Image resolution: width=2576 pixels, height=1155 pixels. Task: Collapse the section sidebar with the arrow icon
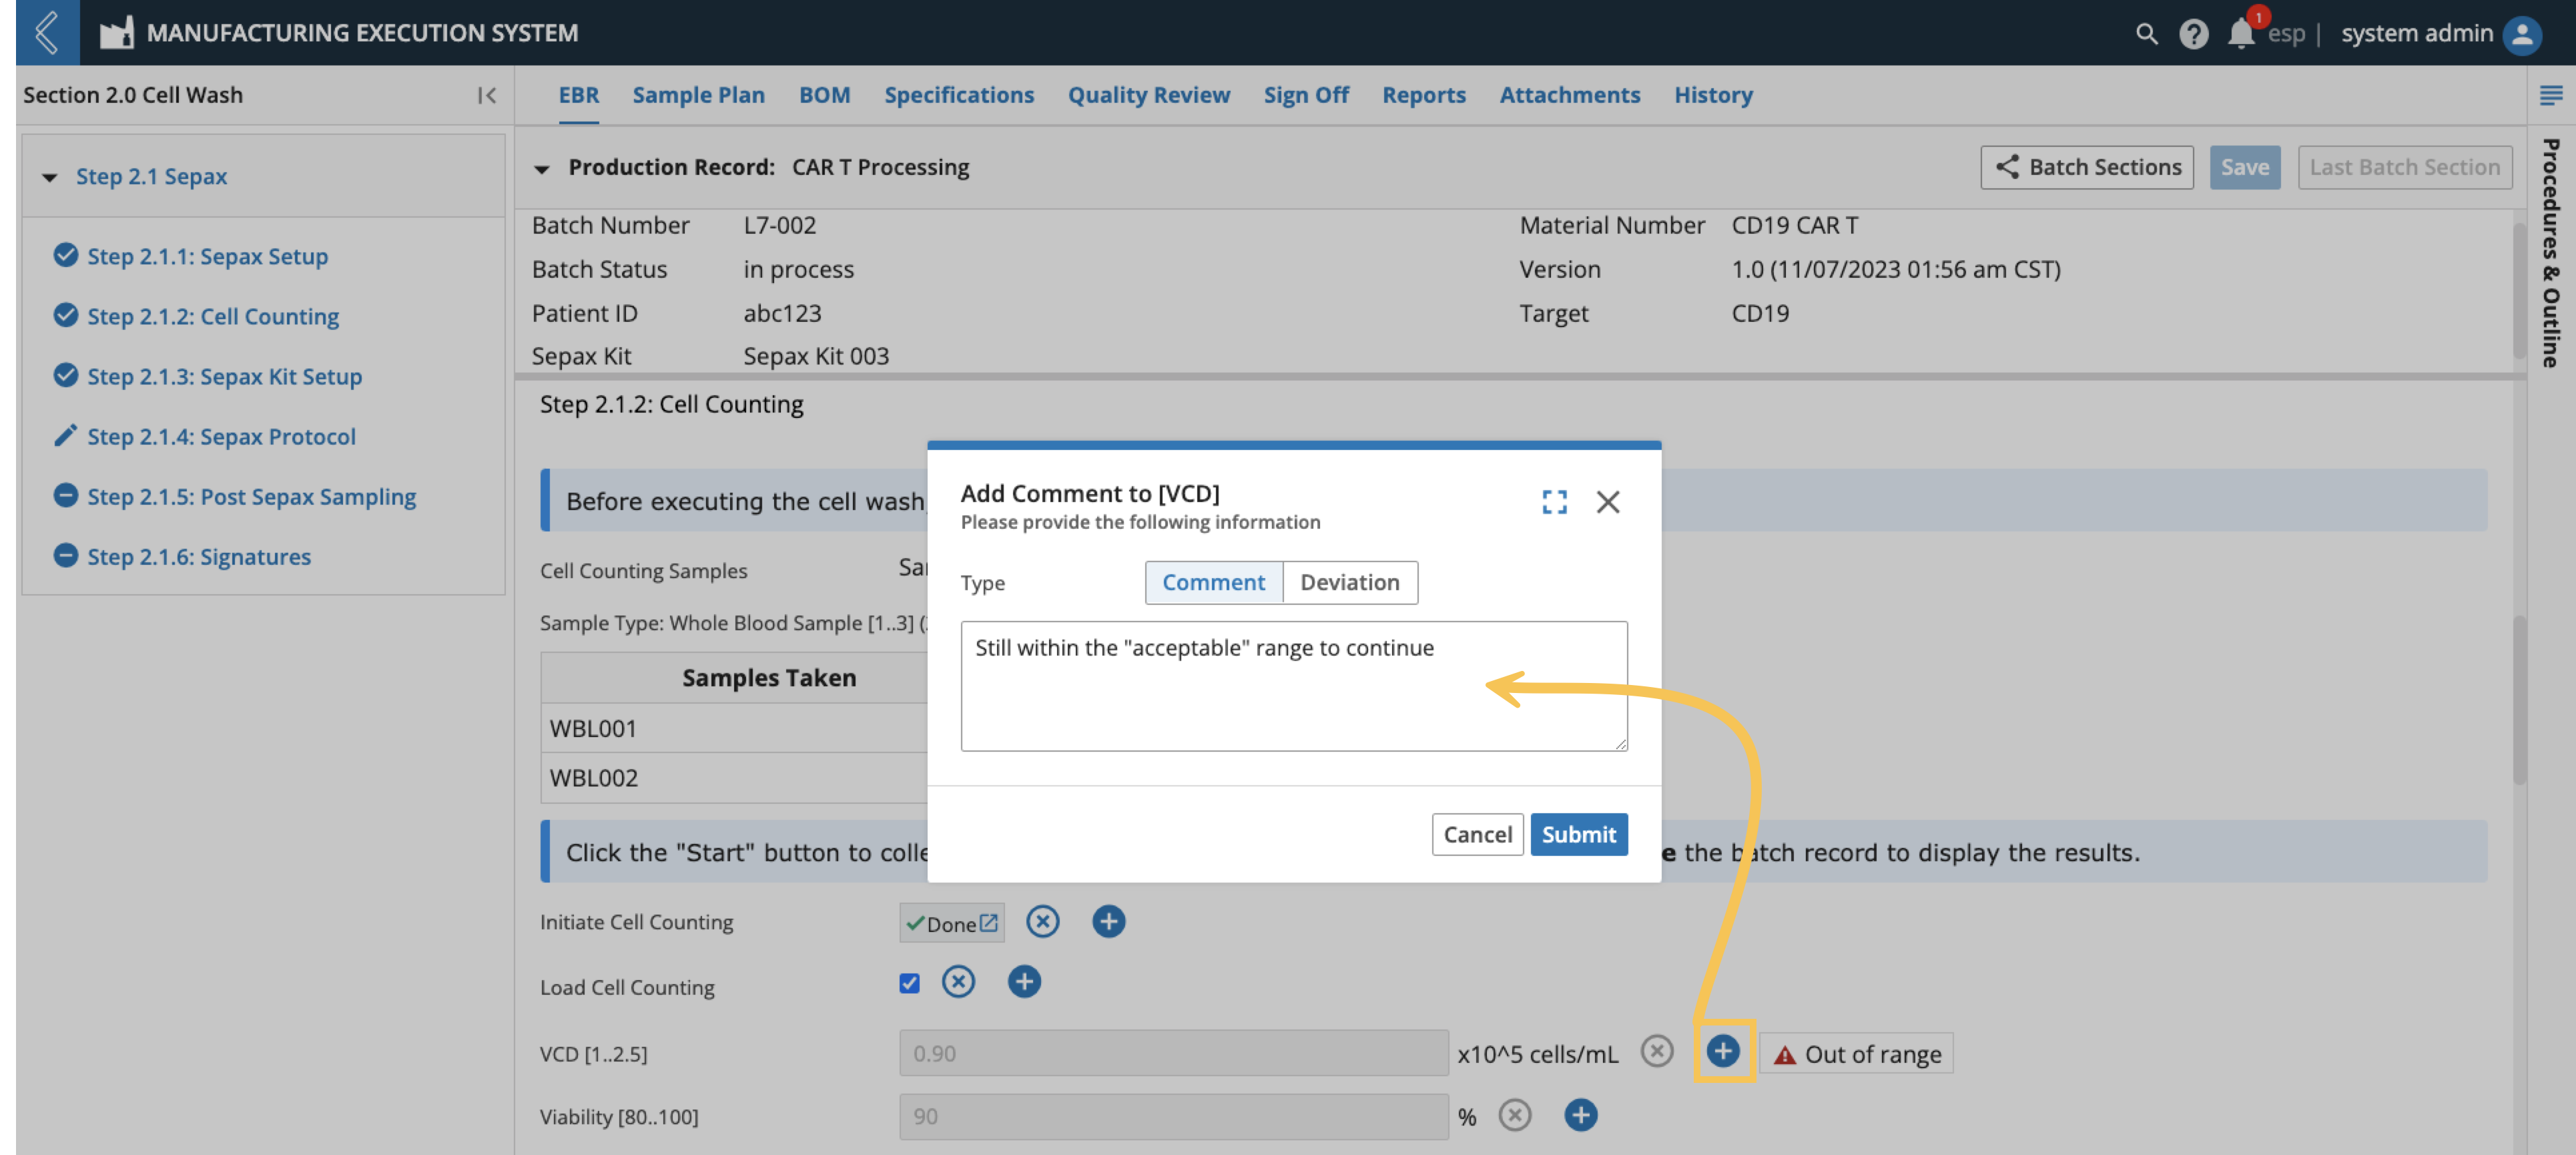[486, 95]
